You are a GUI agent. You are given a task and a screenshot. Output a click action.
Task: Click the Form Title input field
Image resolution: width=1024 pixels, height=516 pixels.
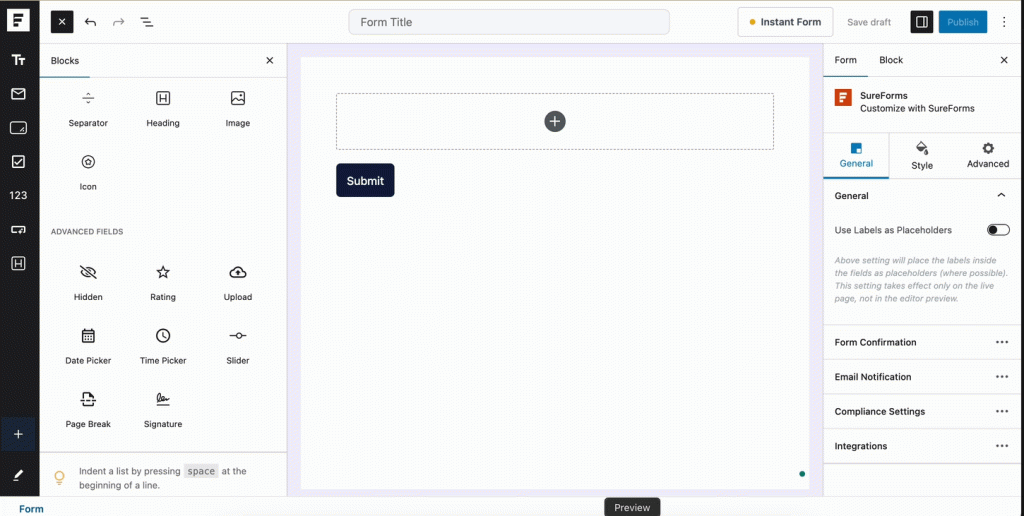(x=508, y=22)
